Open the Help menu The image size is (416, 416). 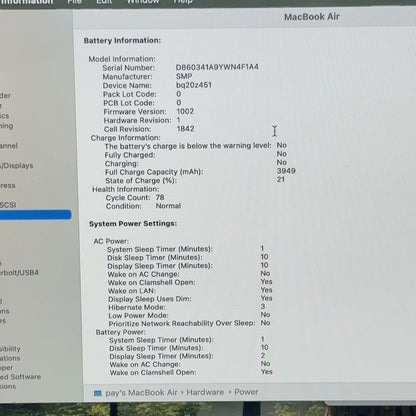[x=183, y=2]
